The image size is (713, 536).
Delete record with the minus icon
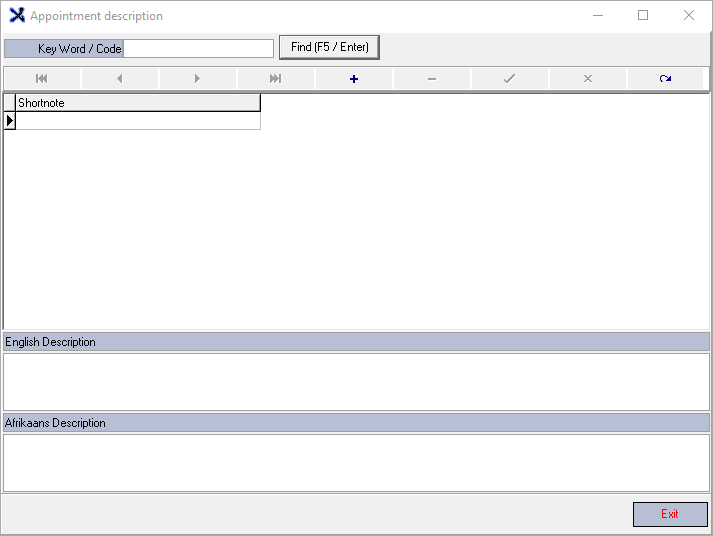pos(432,79)
